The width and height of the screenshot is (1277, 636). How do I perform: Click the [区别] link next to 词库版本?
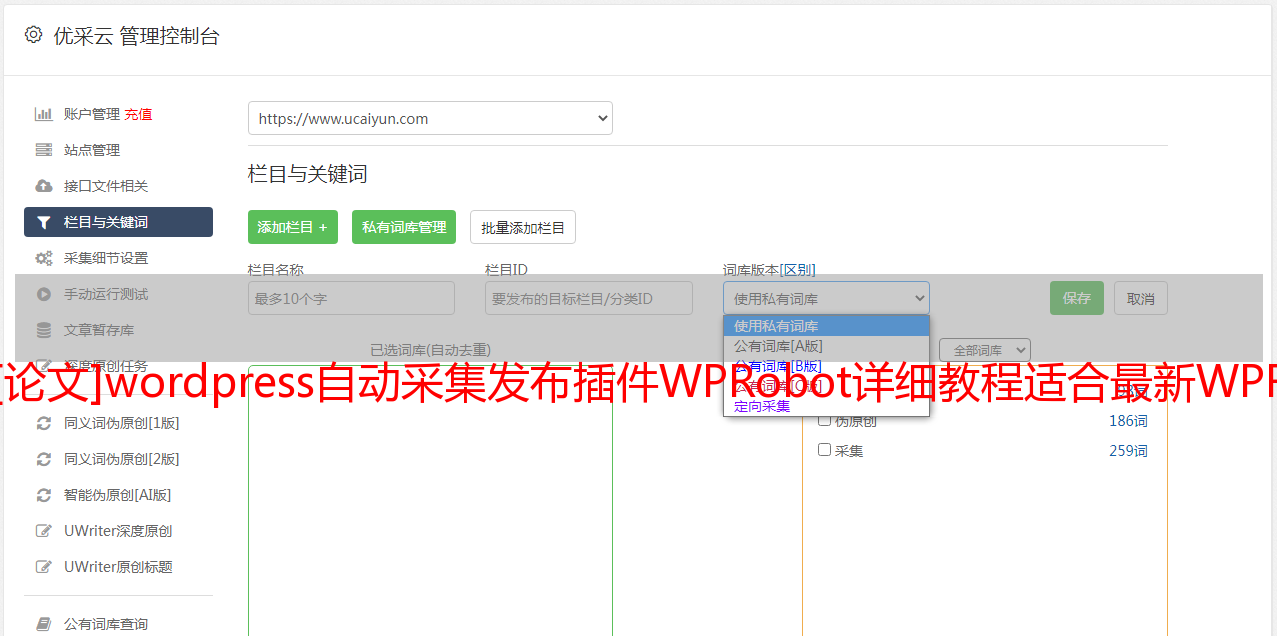[x=798, y=270]
